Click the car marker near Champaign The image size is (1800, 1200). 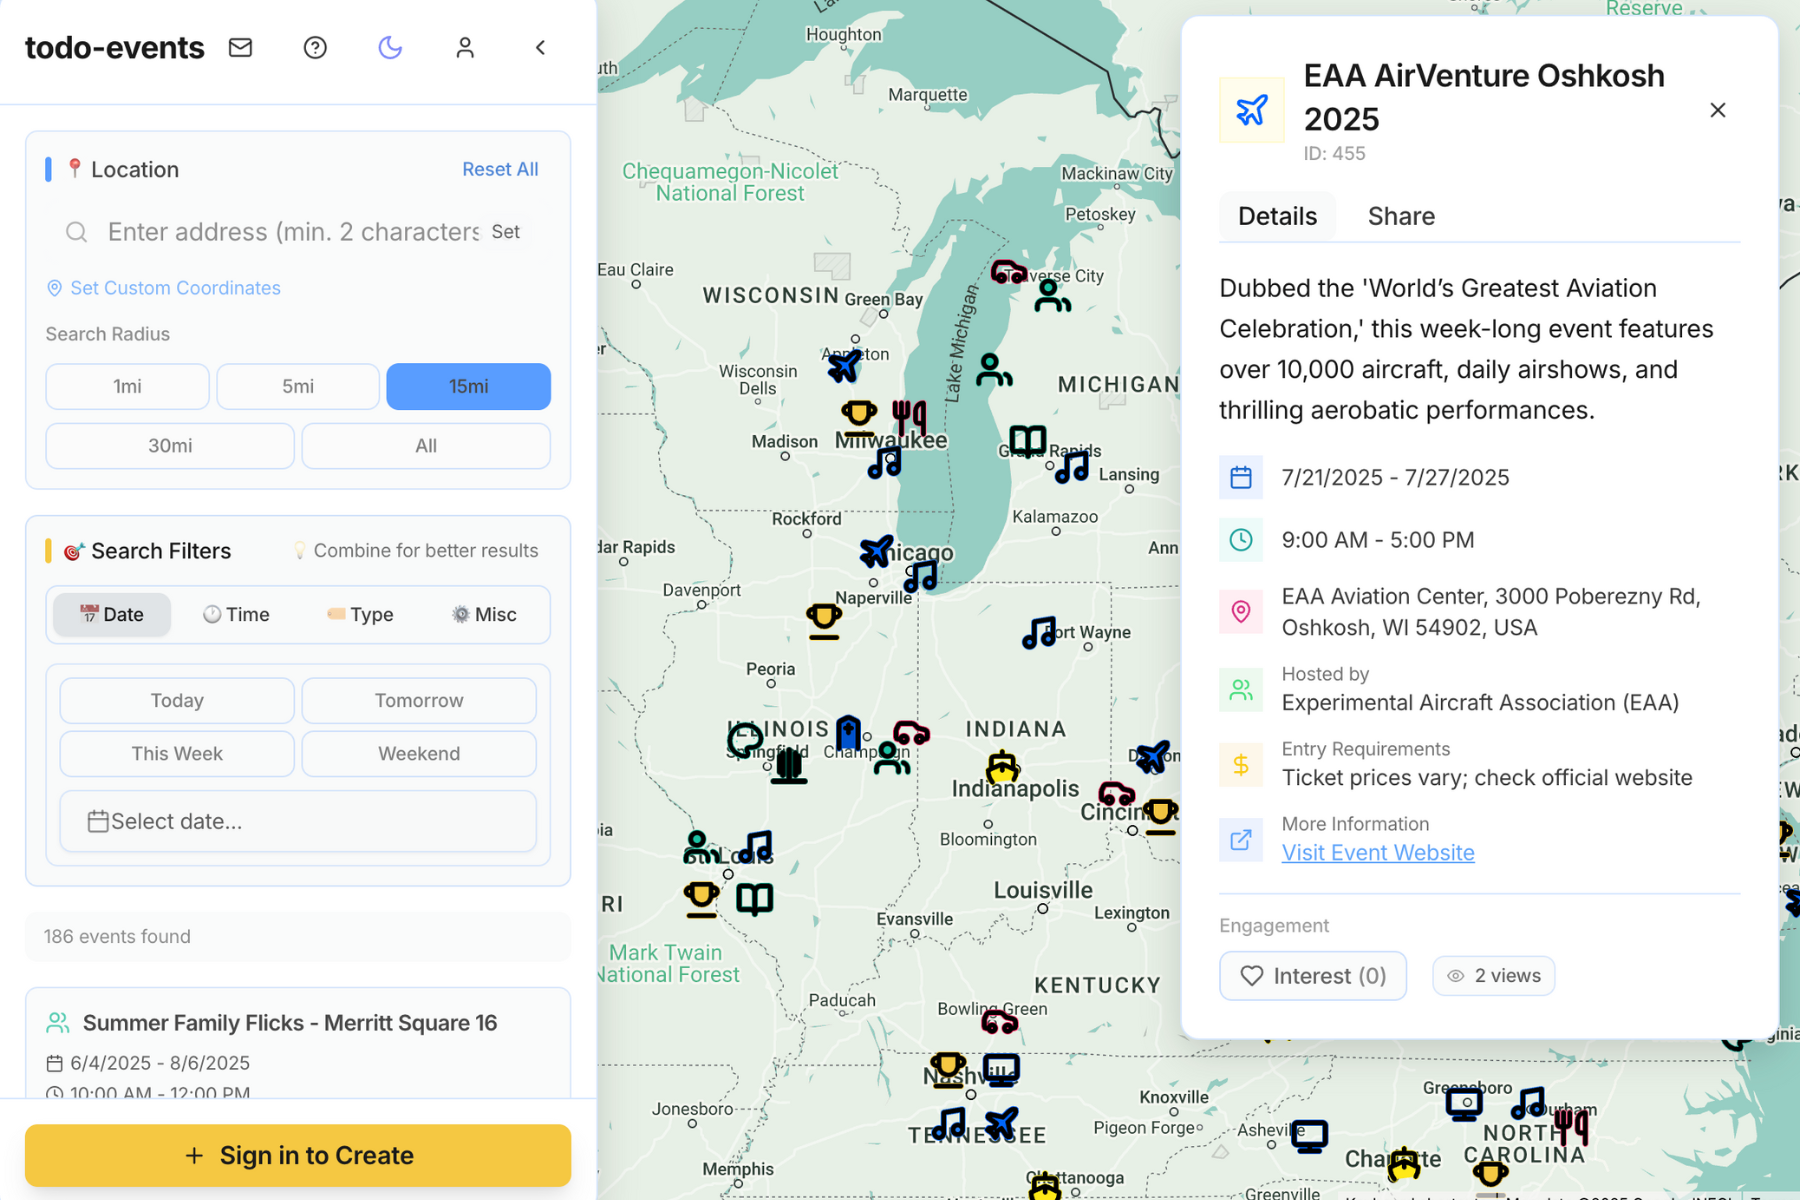coord(911,733)
